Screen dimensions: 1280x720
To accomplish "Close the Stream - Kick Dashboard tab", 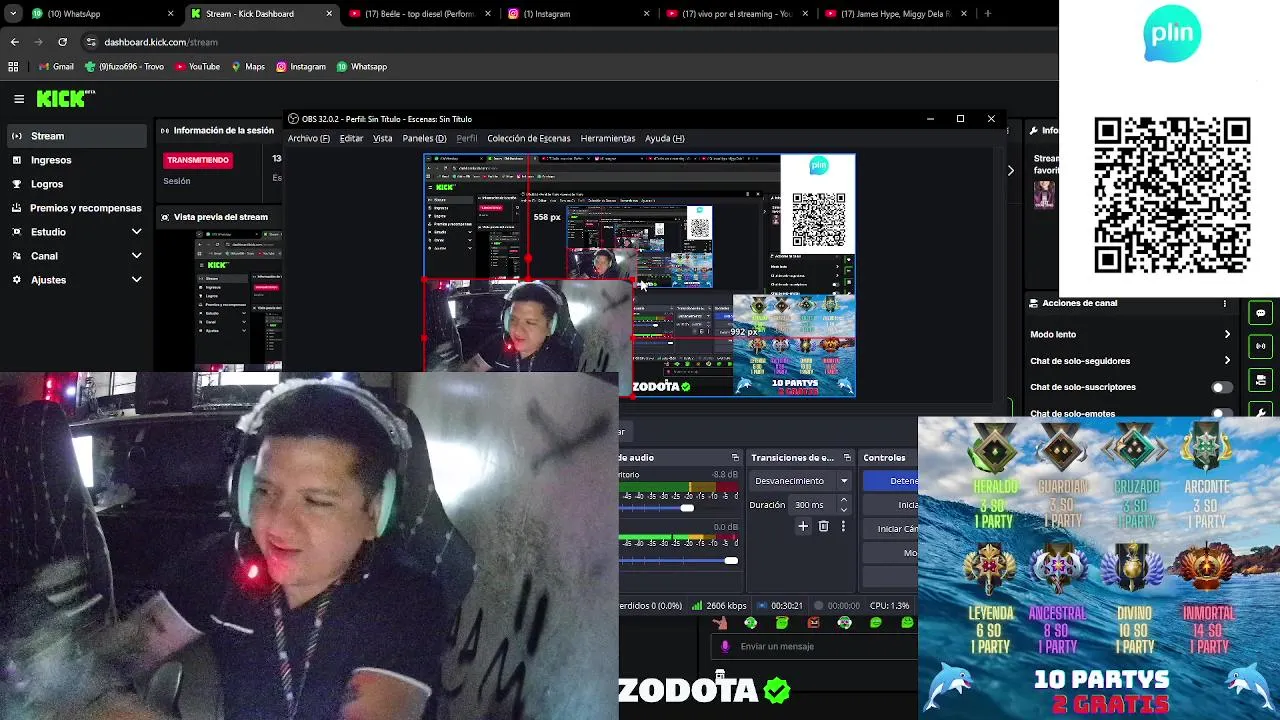I will coord(329,14).
